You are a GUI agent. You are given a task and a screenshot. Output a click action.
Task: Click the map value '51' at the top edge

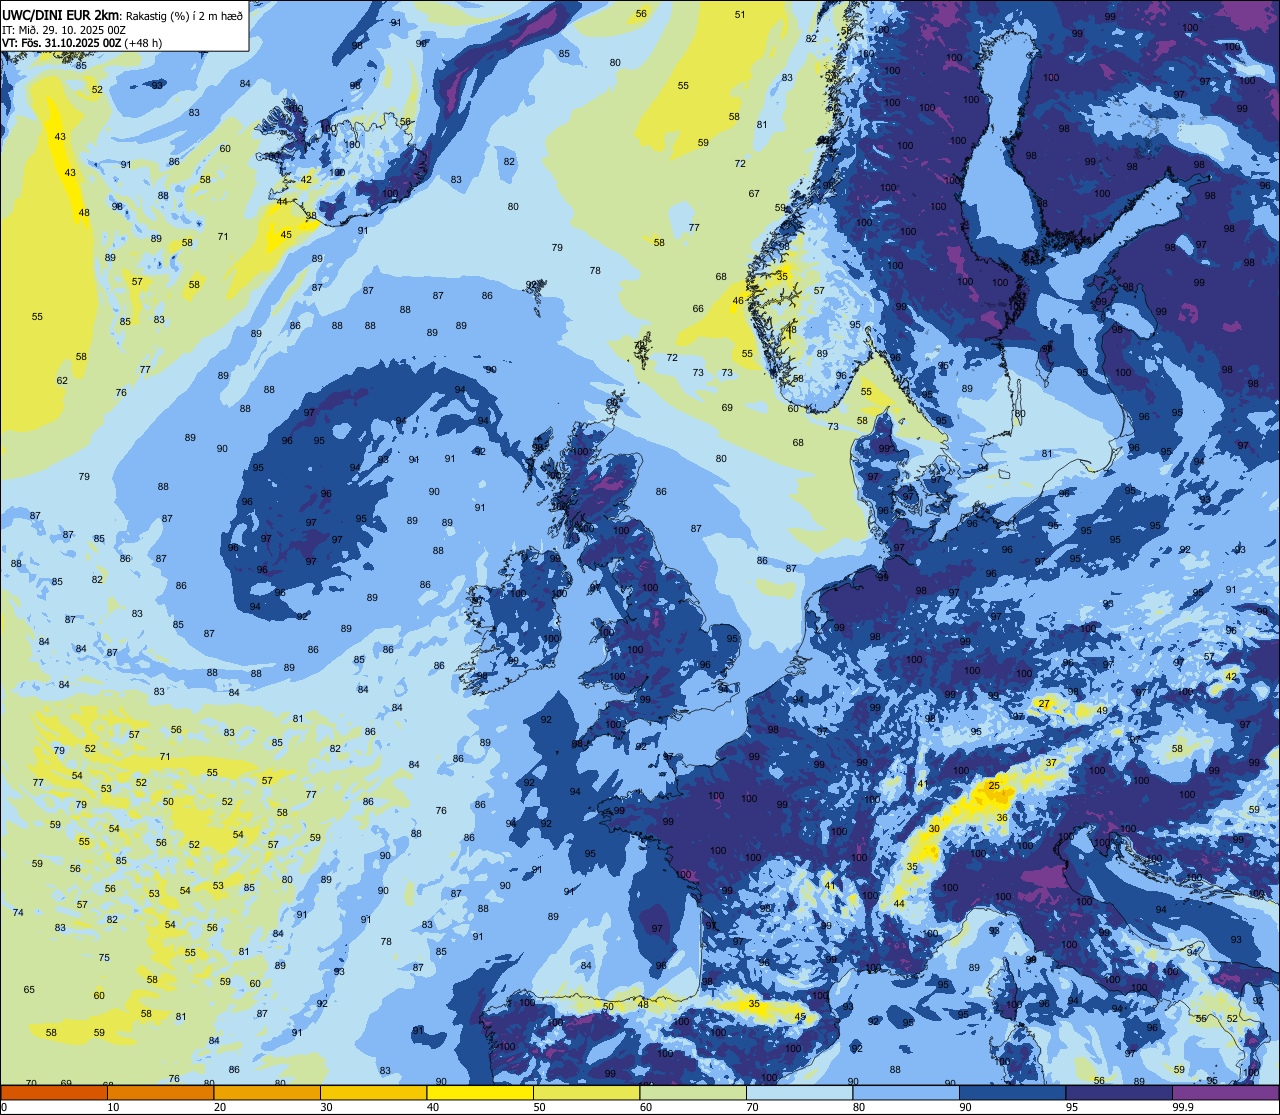coord(740,14)
